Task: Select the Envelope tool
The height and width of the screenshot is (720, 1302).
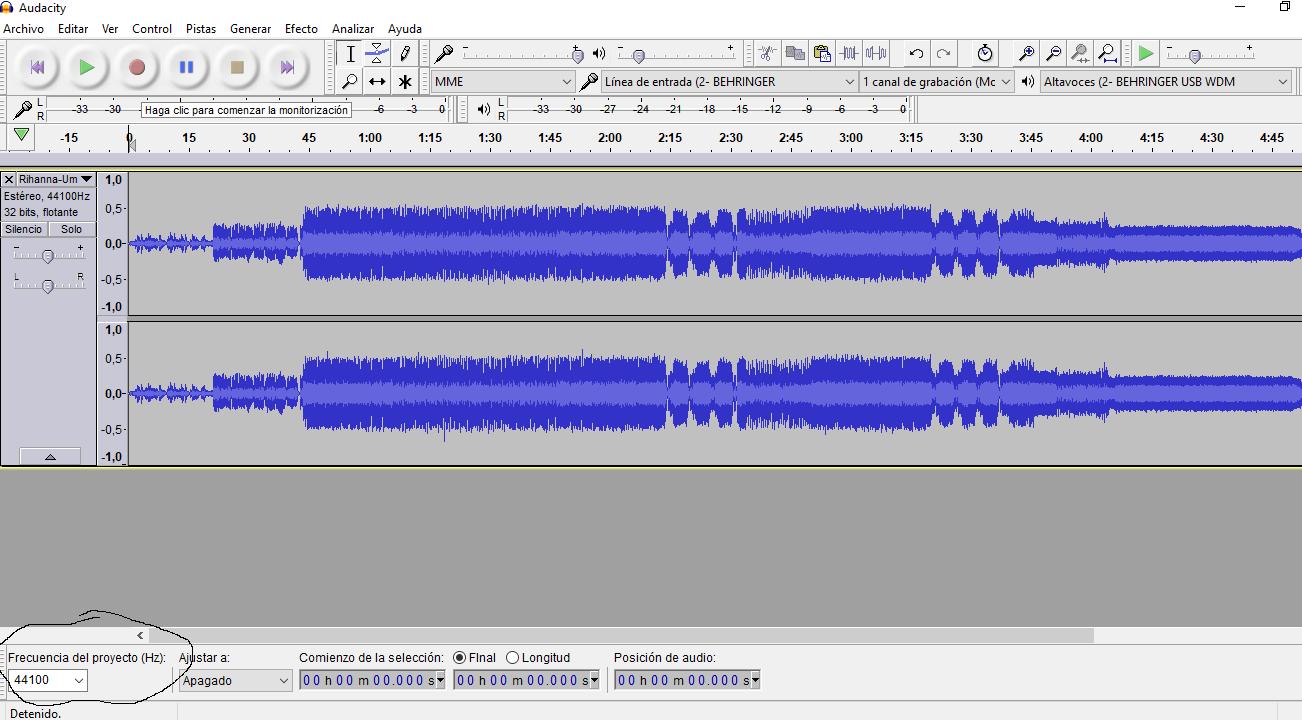Action: coord(377,54)
